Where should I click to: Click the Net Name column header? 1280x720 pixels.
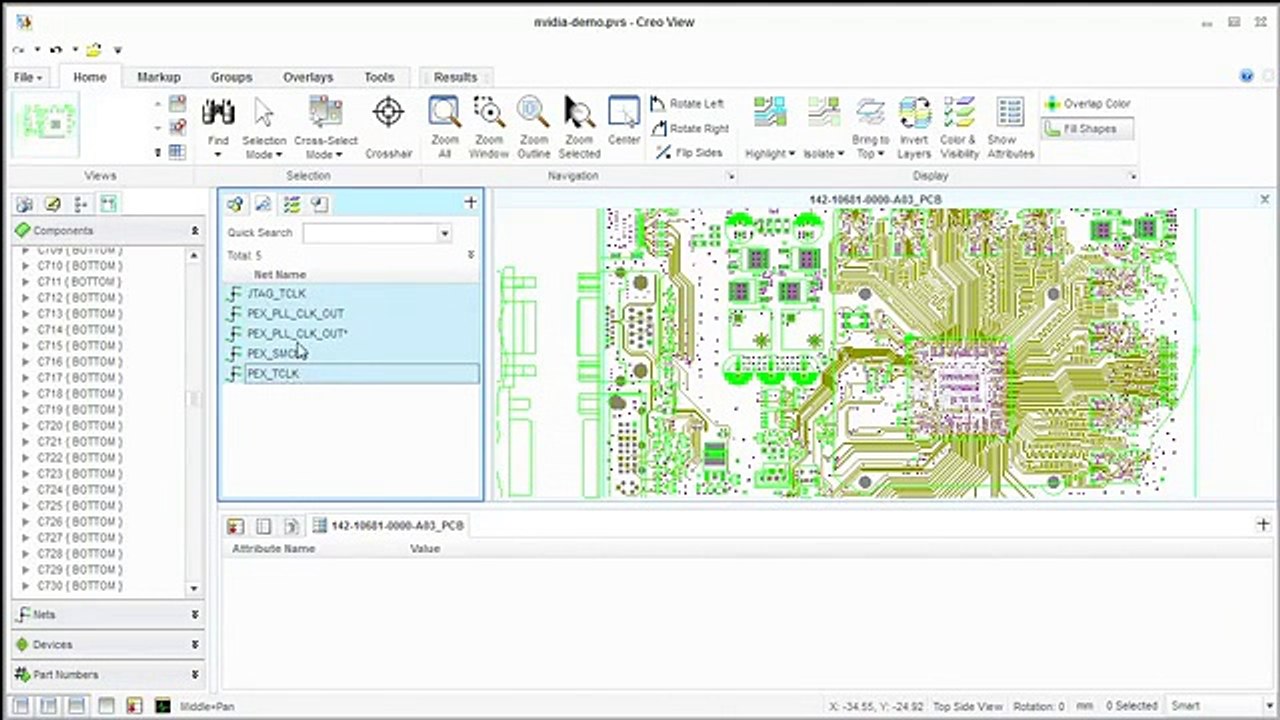click(x=280, y=274)
